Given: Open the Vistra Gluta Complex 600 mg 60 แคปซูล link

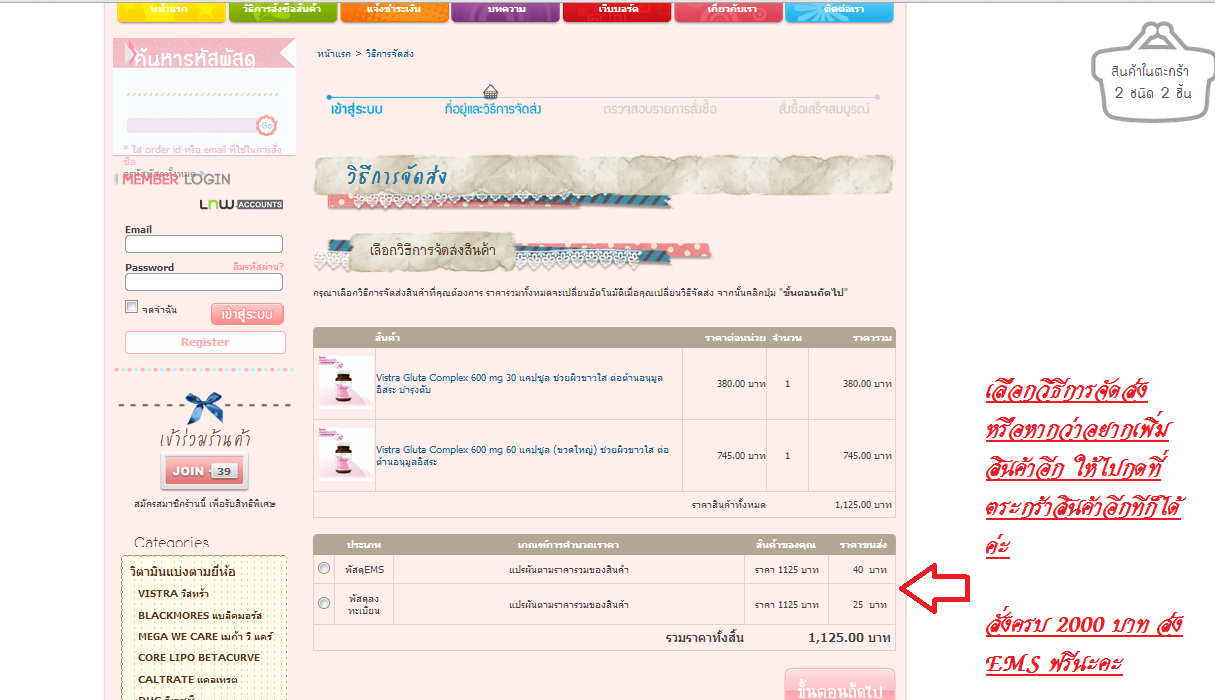Looking at the screenshot, I should point(522,455).
